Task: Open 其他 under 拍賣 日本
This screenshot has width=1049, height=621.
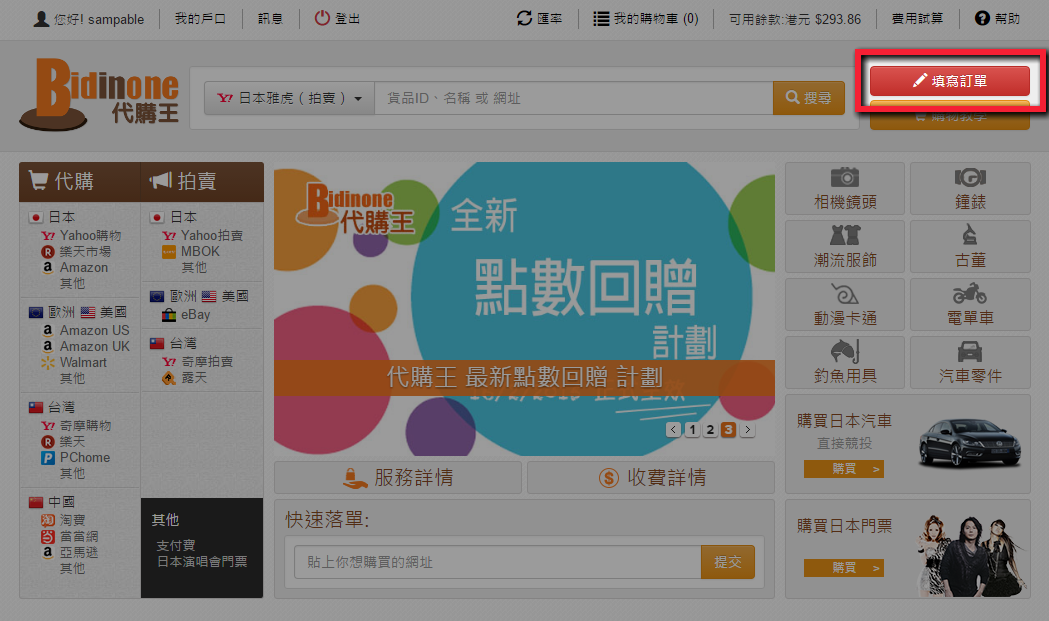Action: pyautogui.click(x=194, y=268)
